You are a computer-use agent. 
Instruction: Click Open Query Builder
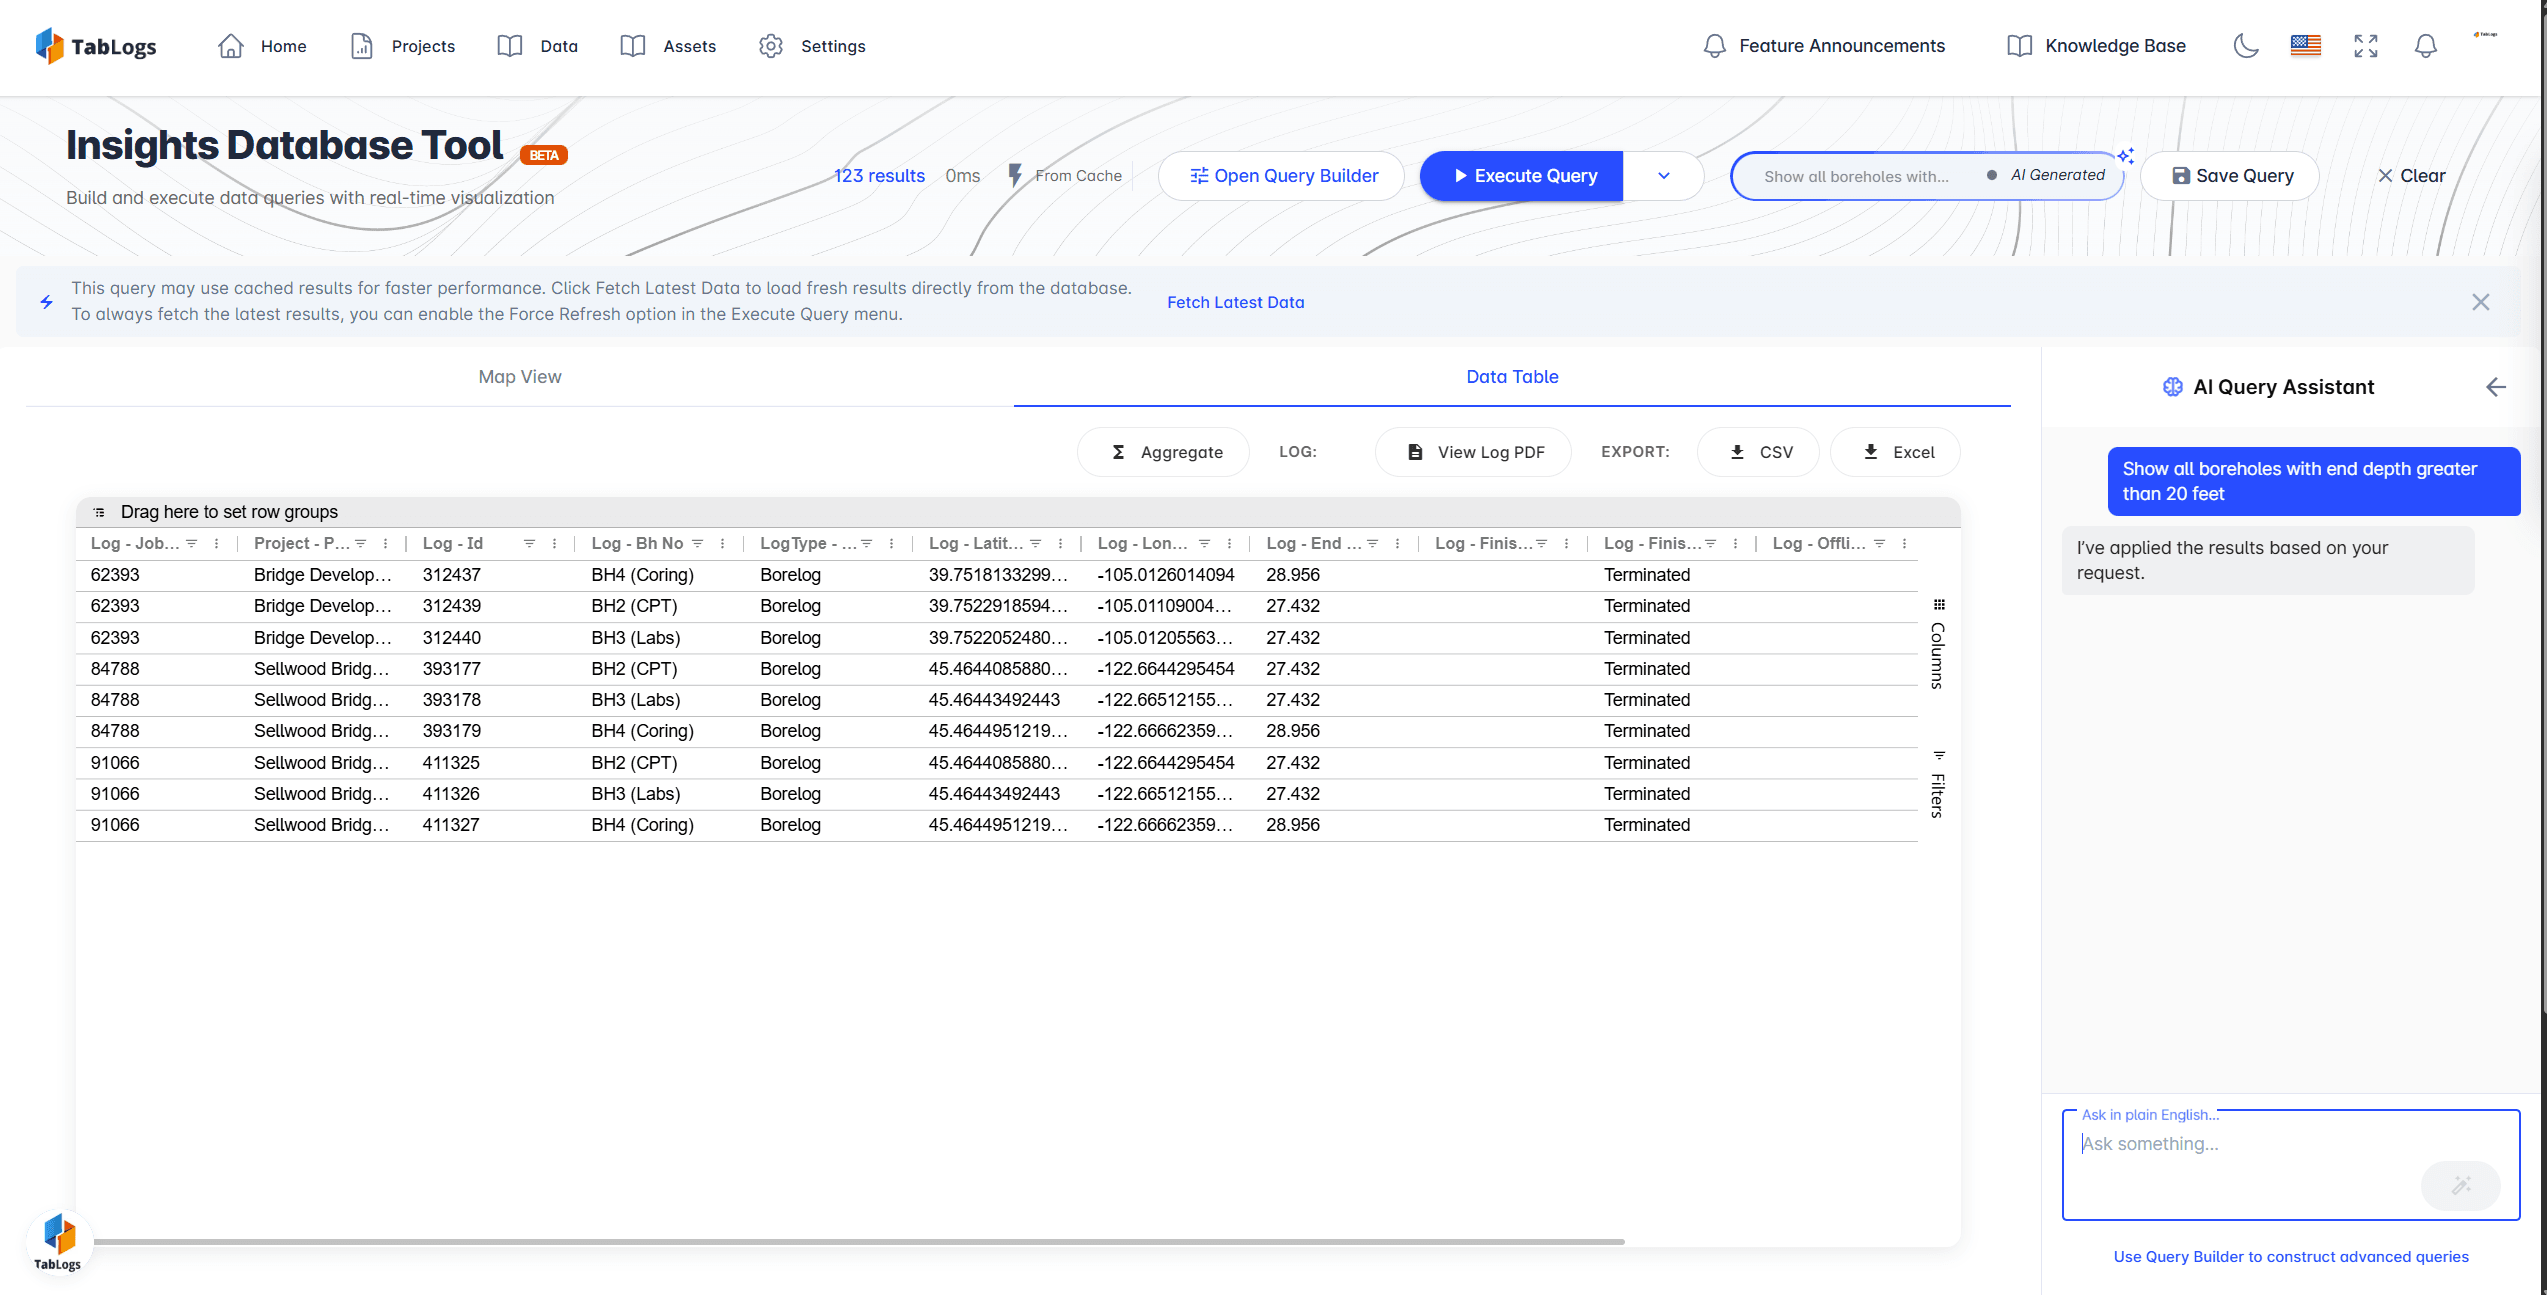click(x=1282, y=176)
